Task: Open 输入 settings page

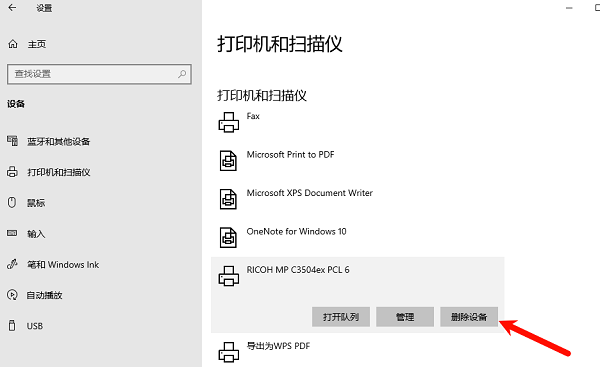Action: [36, 234]
